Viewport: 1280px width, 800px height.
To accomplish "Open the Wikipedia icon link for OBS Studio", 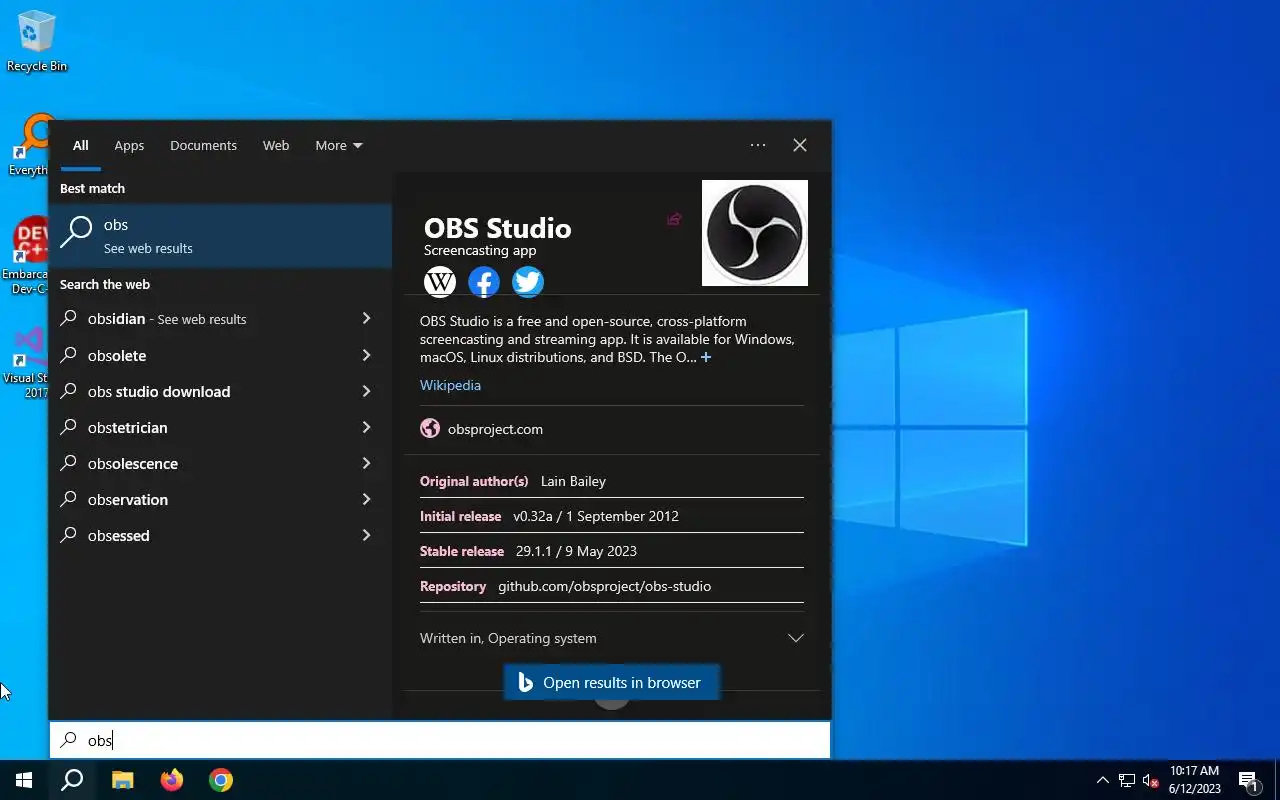I will point(440,282).
